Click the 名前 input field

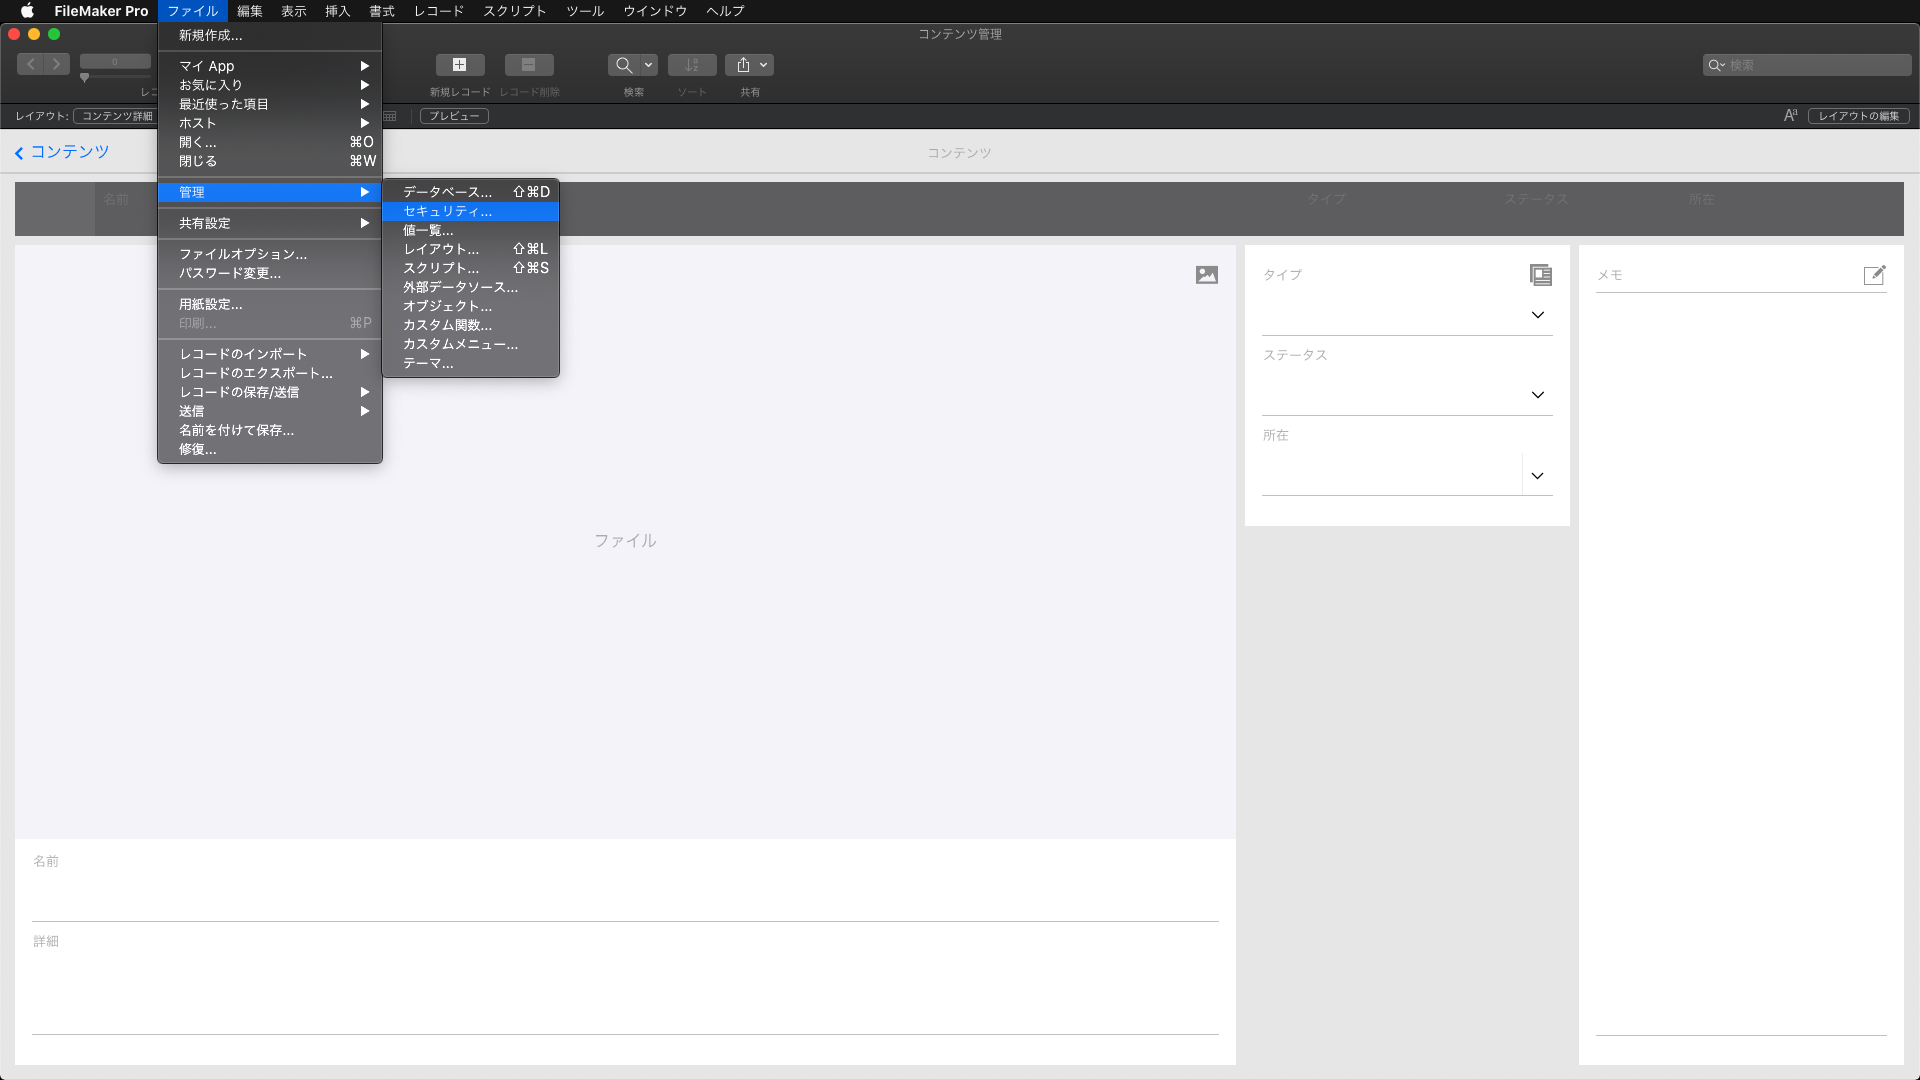tap(624, 896)
